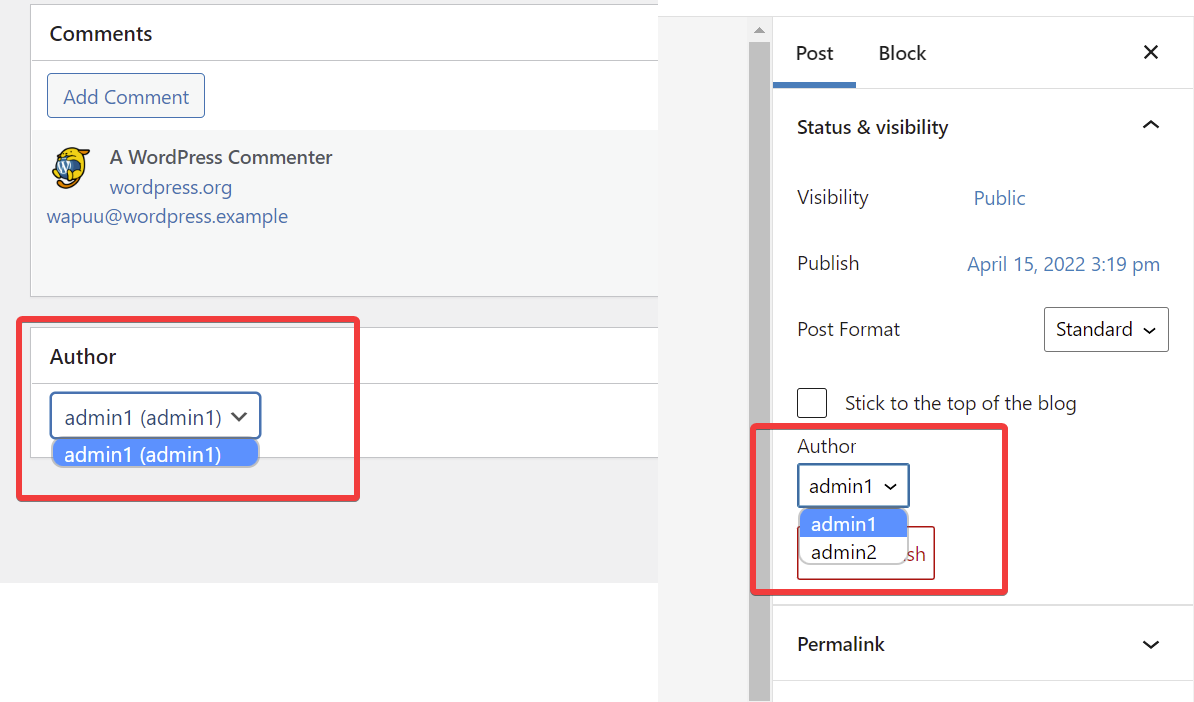1194x702 pixels.
Task: Click the April 15, 2022 publish date
Action: 1063,263
